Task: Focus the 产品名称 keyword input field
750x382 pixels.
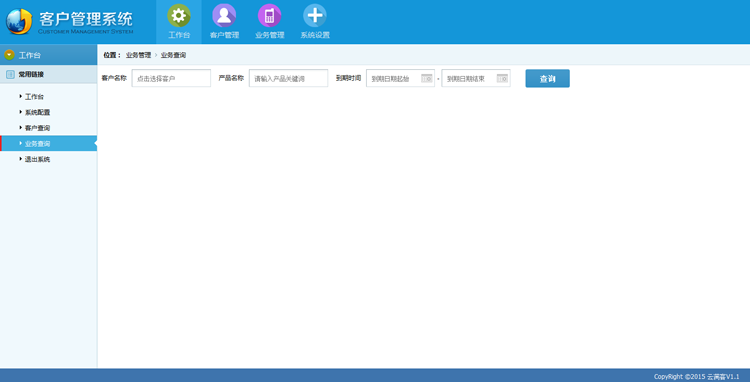Action: coord(288,78)
